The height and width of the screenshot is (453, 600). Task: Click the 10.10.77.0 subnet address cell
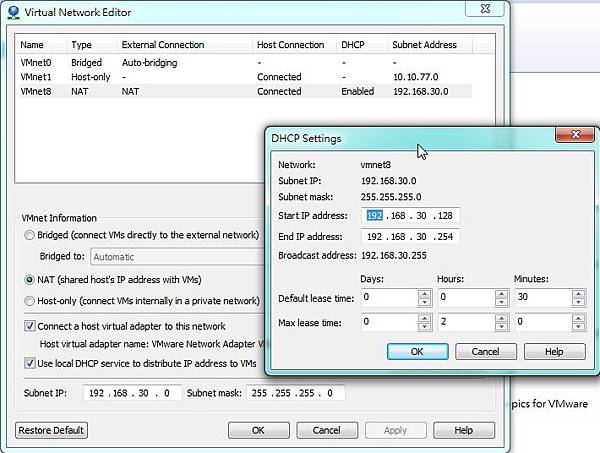[416, 77]
